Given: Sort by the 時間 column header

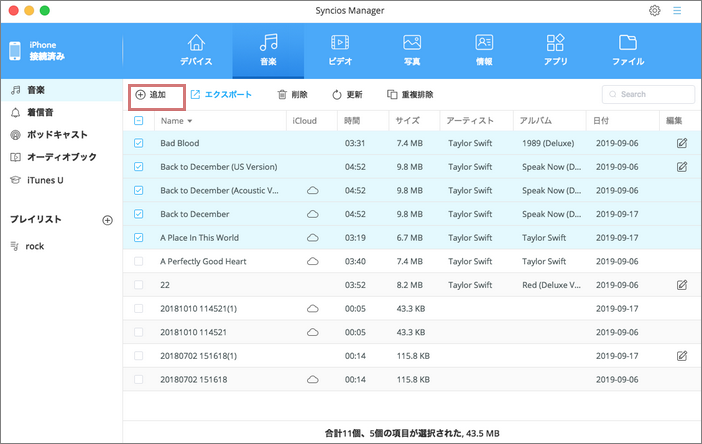Looking at the screenshot, I should pyautogui.click(x=352, y=121).
